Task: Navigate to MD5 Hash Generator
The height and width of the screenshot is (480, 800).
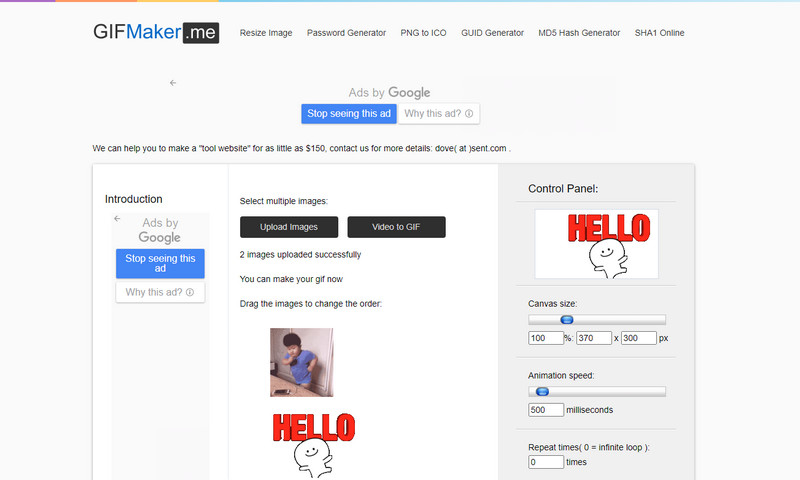Action: pyautogui.click(x=579, y=33)
